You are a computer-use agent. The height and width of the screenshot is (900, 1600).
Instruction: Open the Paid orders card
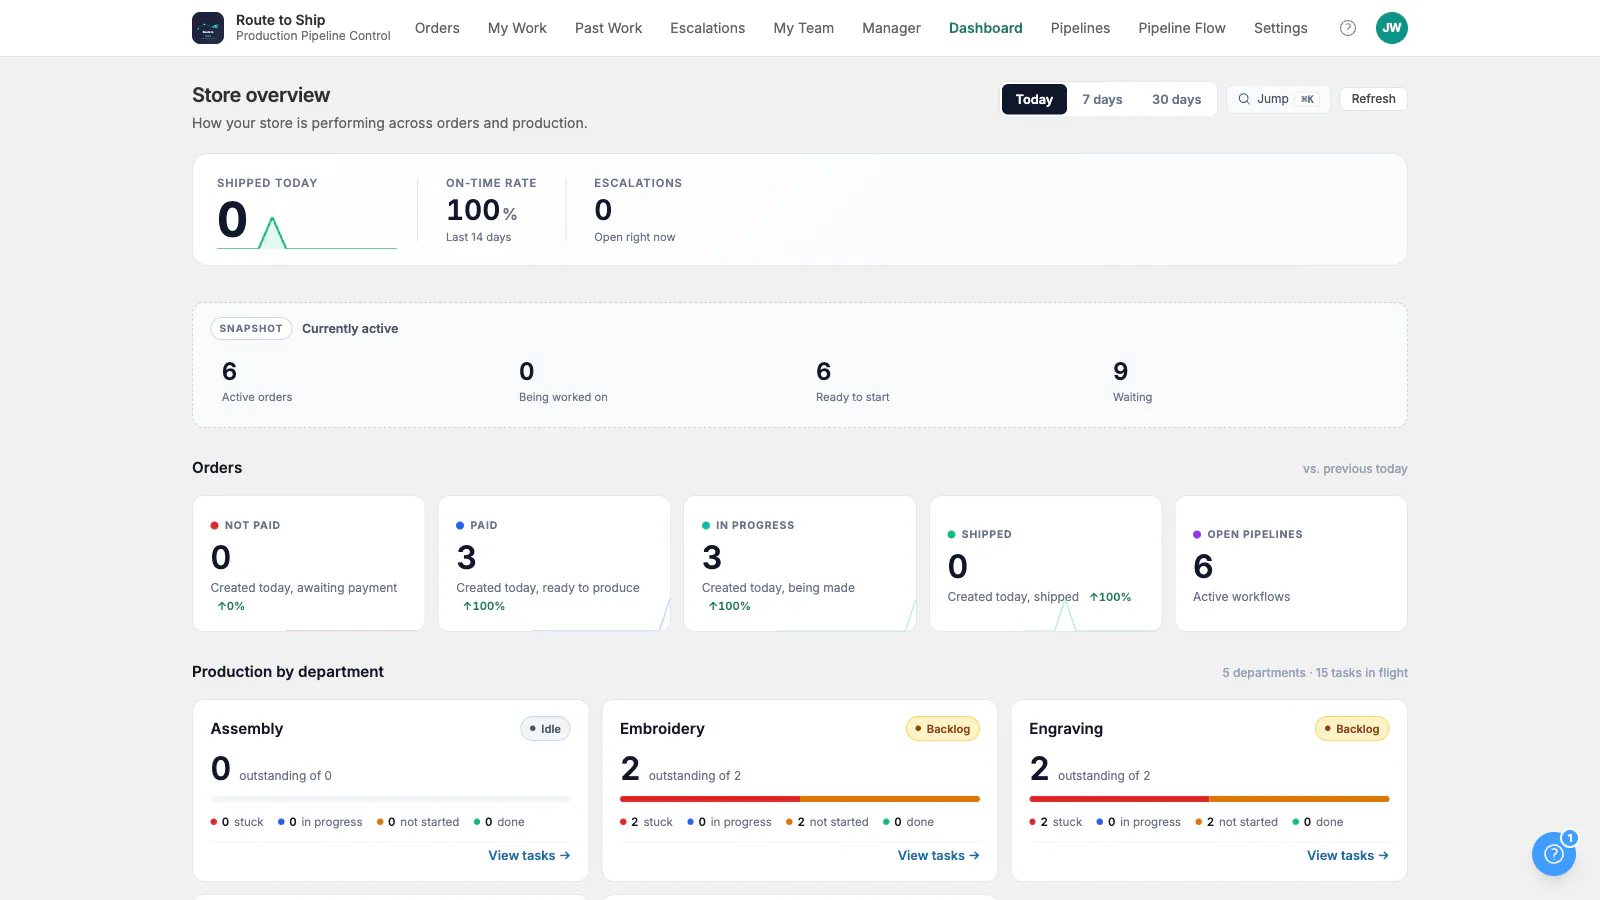[x=555, y=564]
